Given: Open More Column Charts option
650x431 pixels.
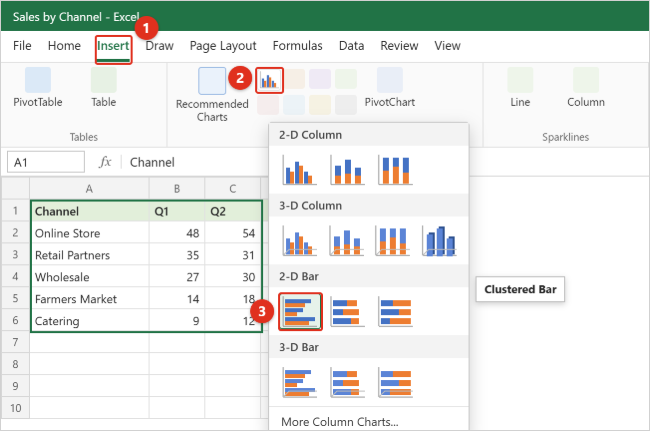Looking at the screenshot, I should pyautogui.click(x=340, y=421).
